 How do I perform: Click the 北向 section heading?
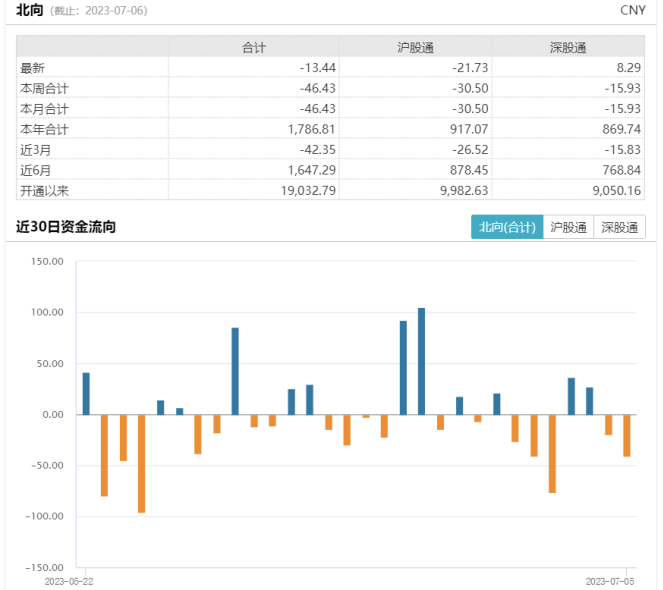pos(30,10)
